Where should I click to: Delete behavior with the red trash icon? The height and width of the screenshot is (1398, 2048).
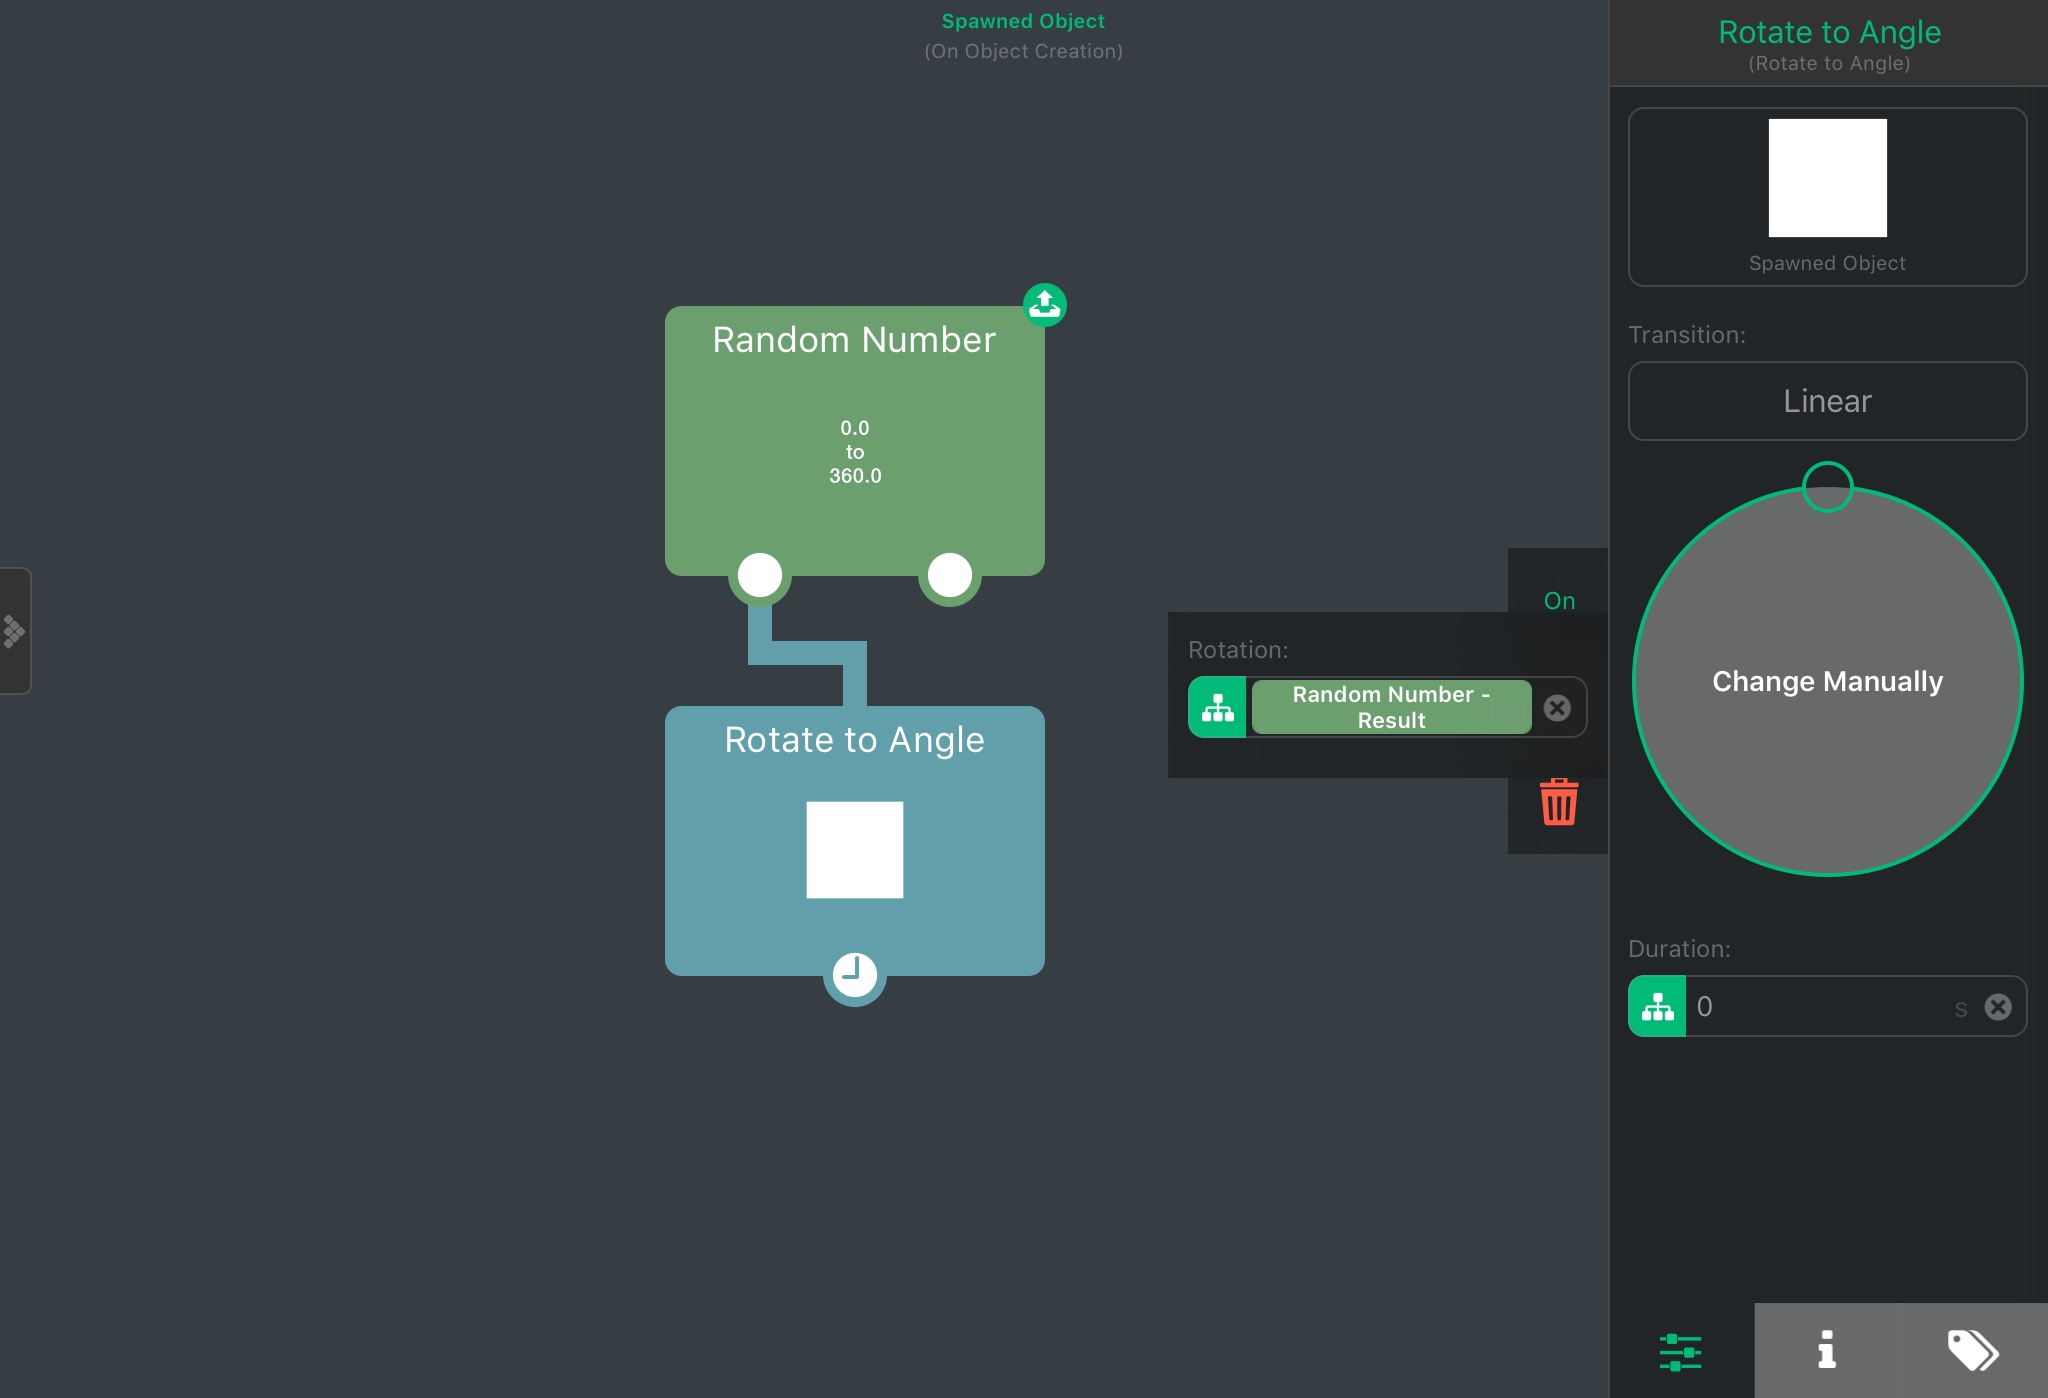point(1558,802)
